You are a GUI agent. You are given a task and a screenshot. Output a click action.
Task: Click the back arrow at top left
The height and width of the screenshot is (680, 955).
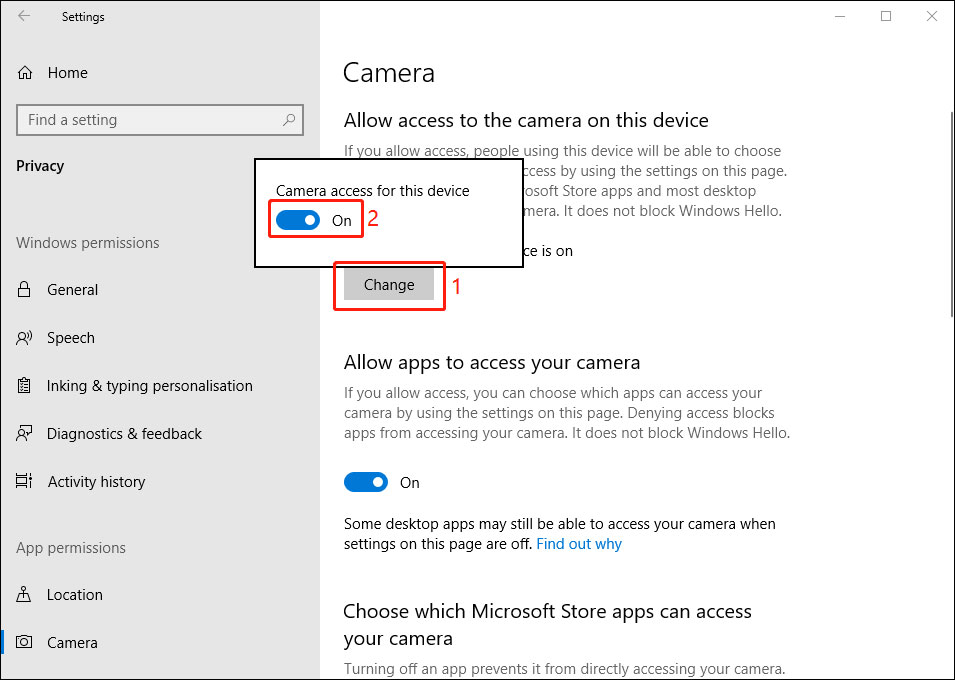point(22,16)
